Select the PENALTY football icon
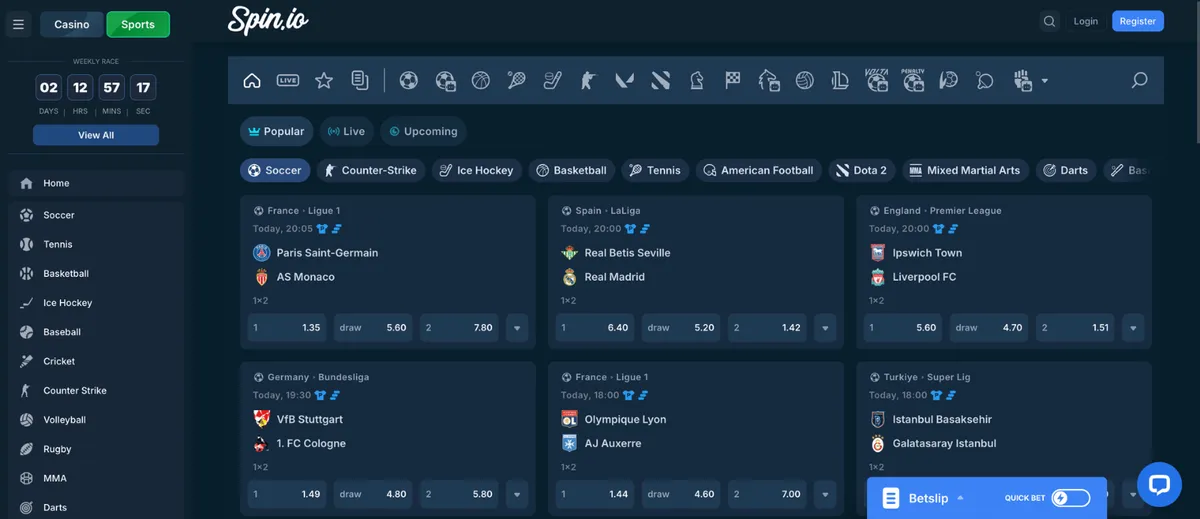Image resolution: width=1200 pixels, height=519 pixels. [913, 80]
